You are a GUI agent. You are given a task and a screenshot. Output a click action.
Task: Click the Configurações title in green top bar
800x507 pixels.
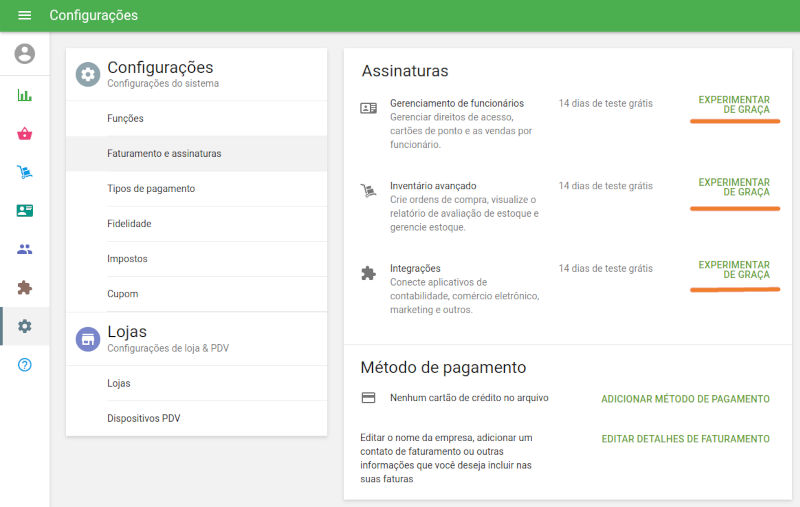[x=93, y=15]
